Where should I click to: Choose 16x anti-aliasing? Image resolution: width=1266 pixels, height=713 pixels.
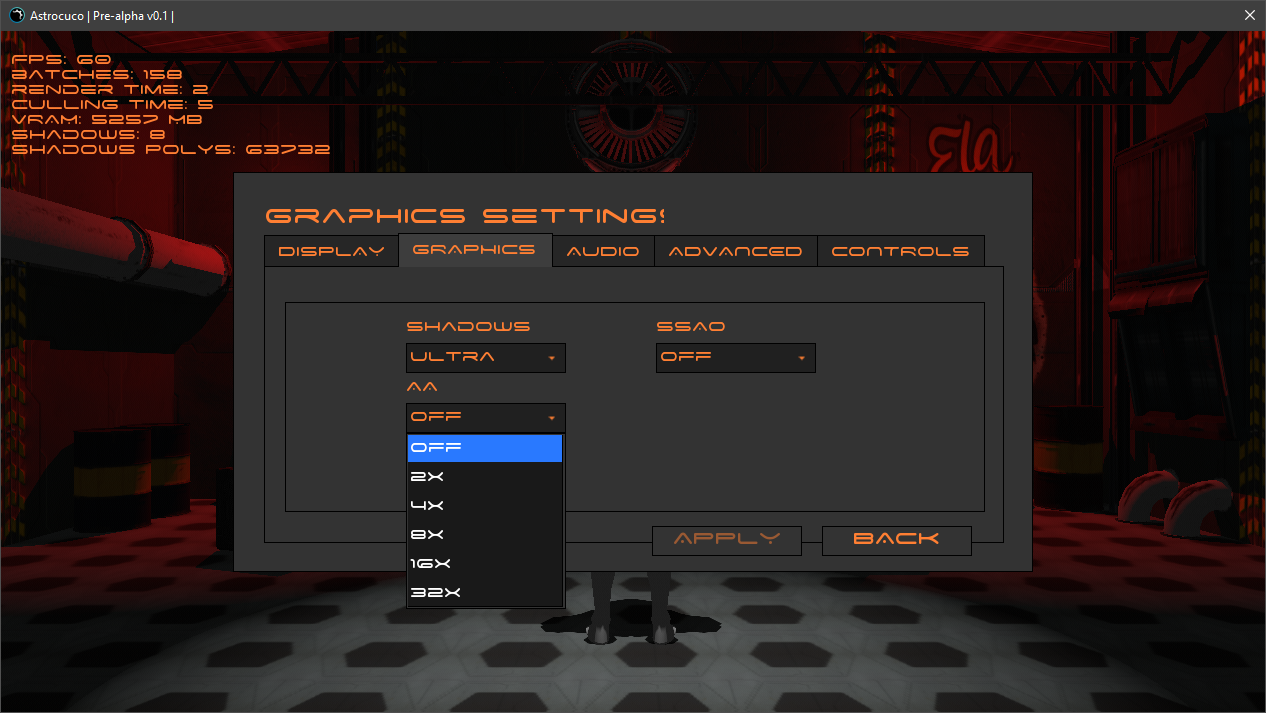coord(485,564)
